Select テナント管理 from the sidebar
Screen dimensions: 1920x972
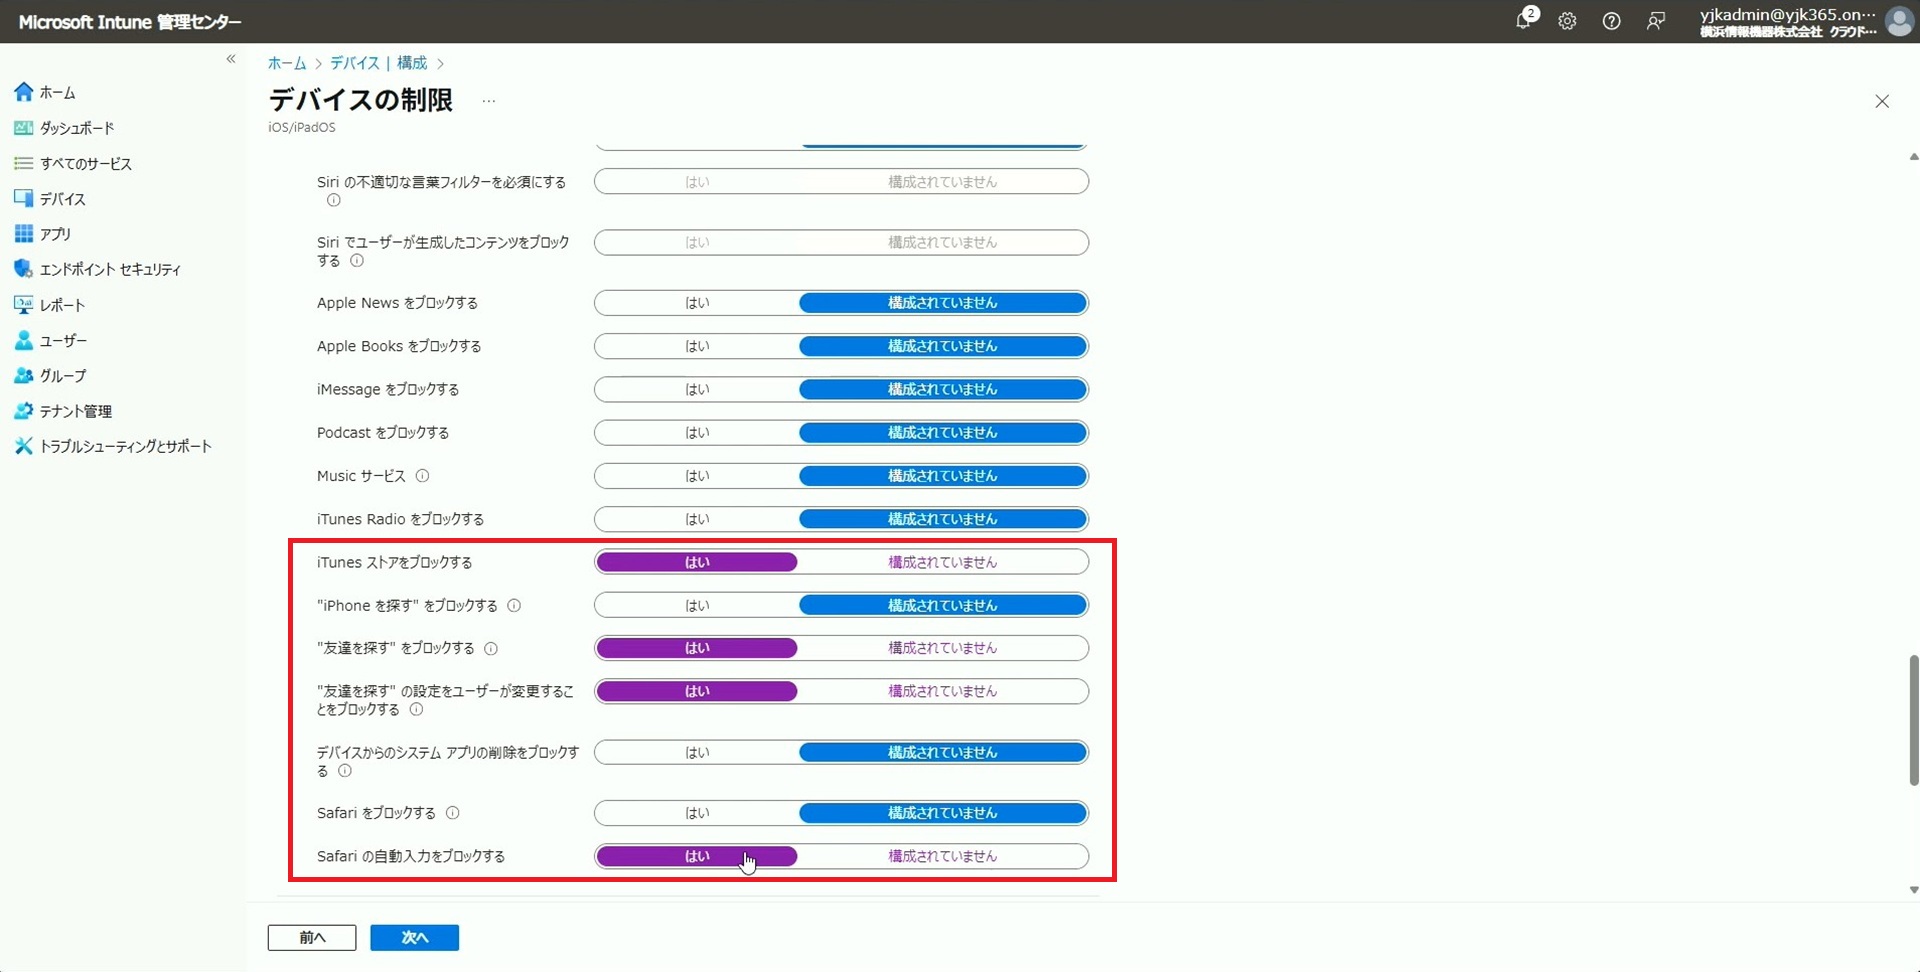click(76, 411)
